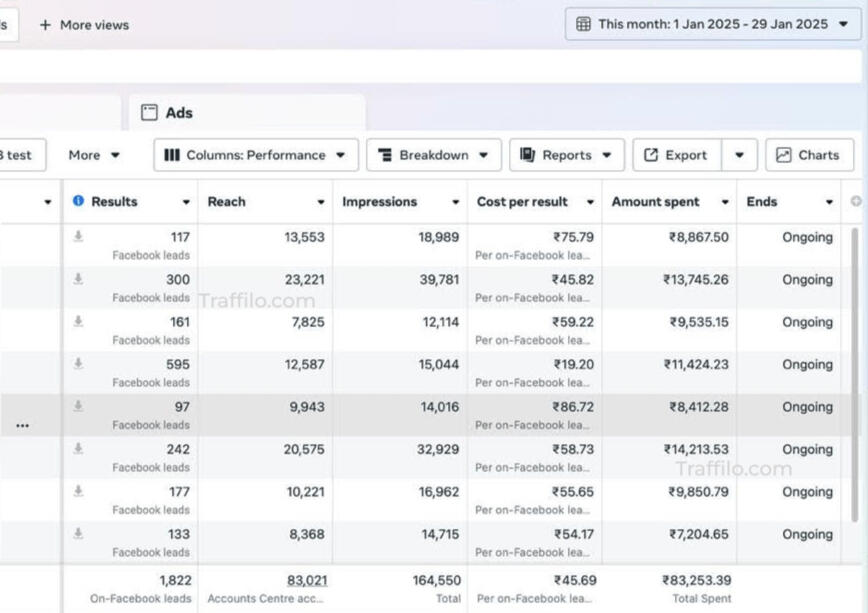Open the Charts view button
Screen dimensions: 868x613
[x=808, y=155]
